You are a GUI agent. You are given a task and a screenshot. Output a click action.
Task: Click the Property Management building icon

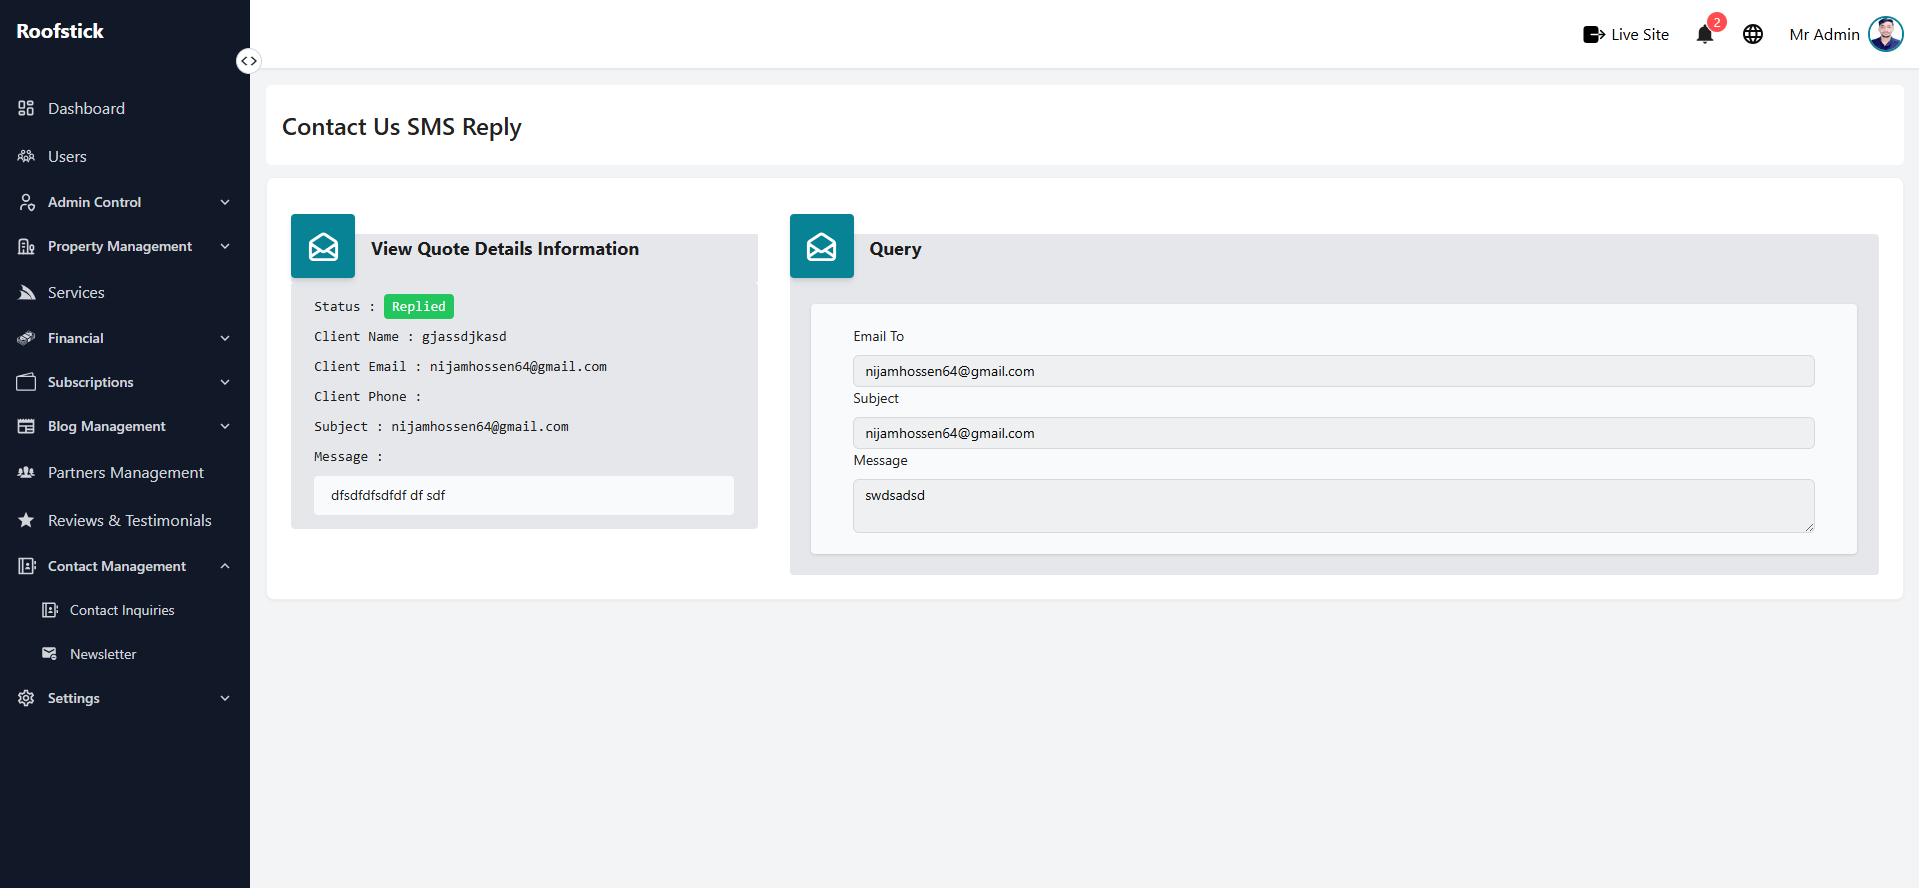click(x=26, y=246)
